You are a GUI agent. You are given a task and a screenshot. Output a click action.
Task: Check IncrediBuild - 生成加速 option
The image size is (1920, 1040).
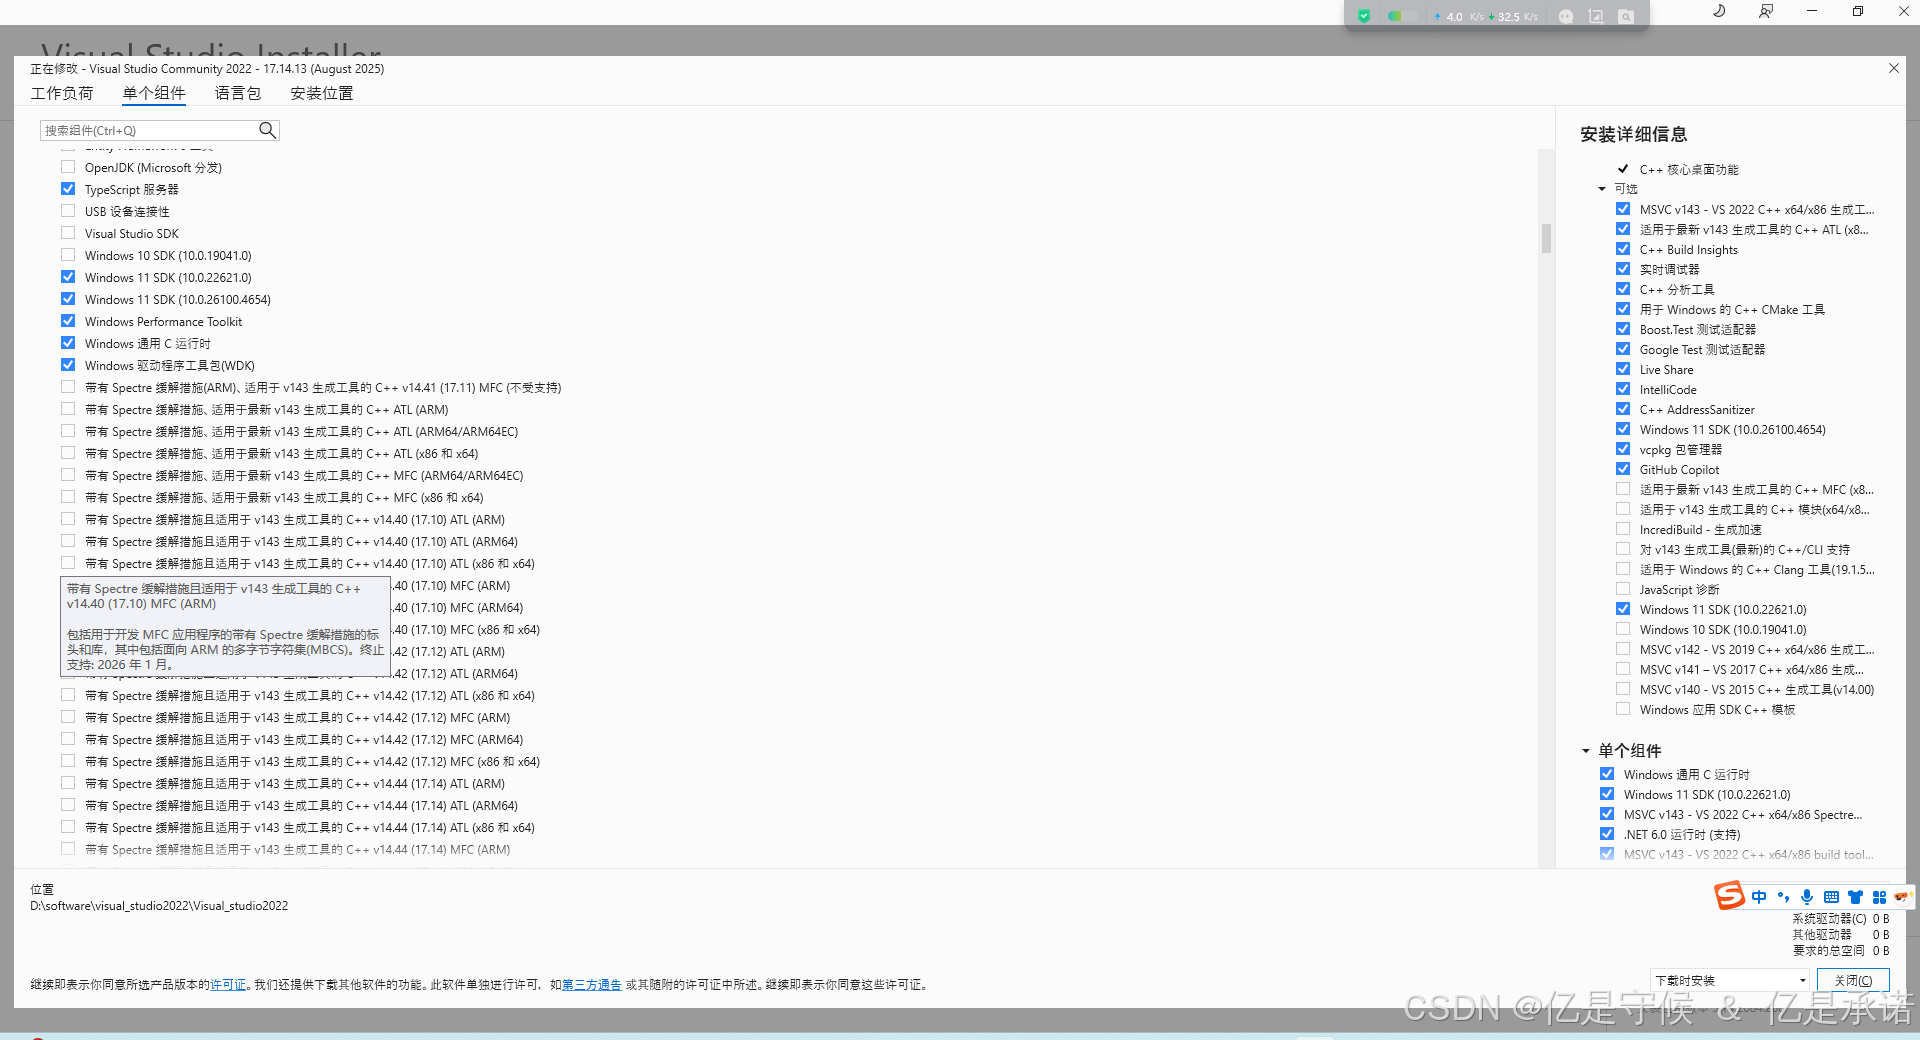tap(1623, 529)
